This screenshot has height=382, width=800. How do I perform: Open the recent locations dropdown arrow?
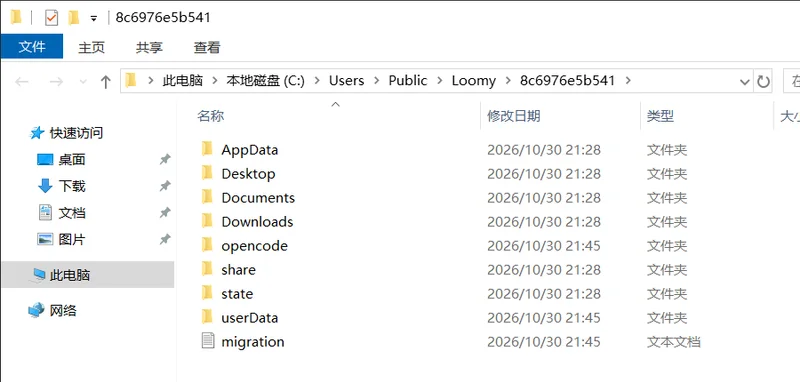coord(83,82)
